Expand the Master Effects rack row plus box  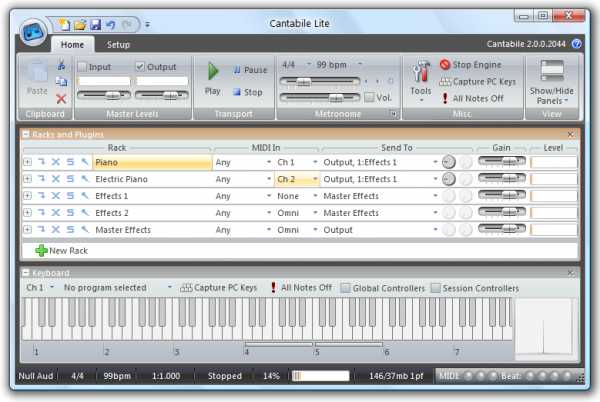click(28, 229)
